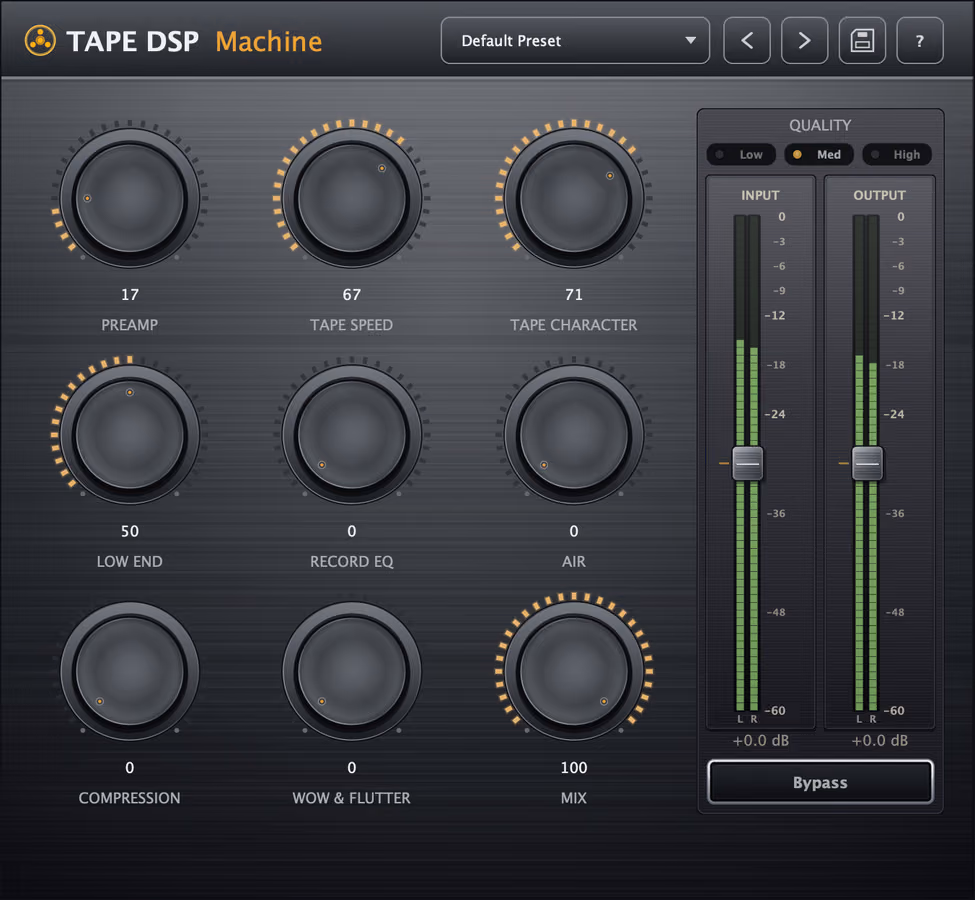This screenshot has width=975, height=900.
Task: Click the QUALITY section heading
Action: [820, 126]
